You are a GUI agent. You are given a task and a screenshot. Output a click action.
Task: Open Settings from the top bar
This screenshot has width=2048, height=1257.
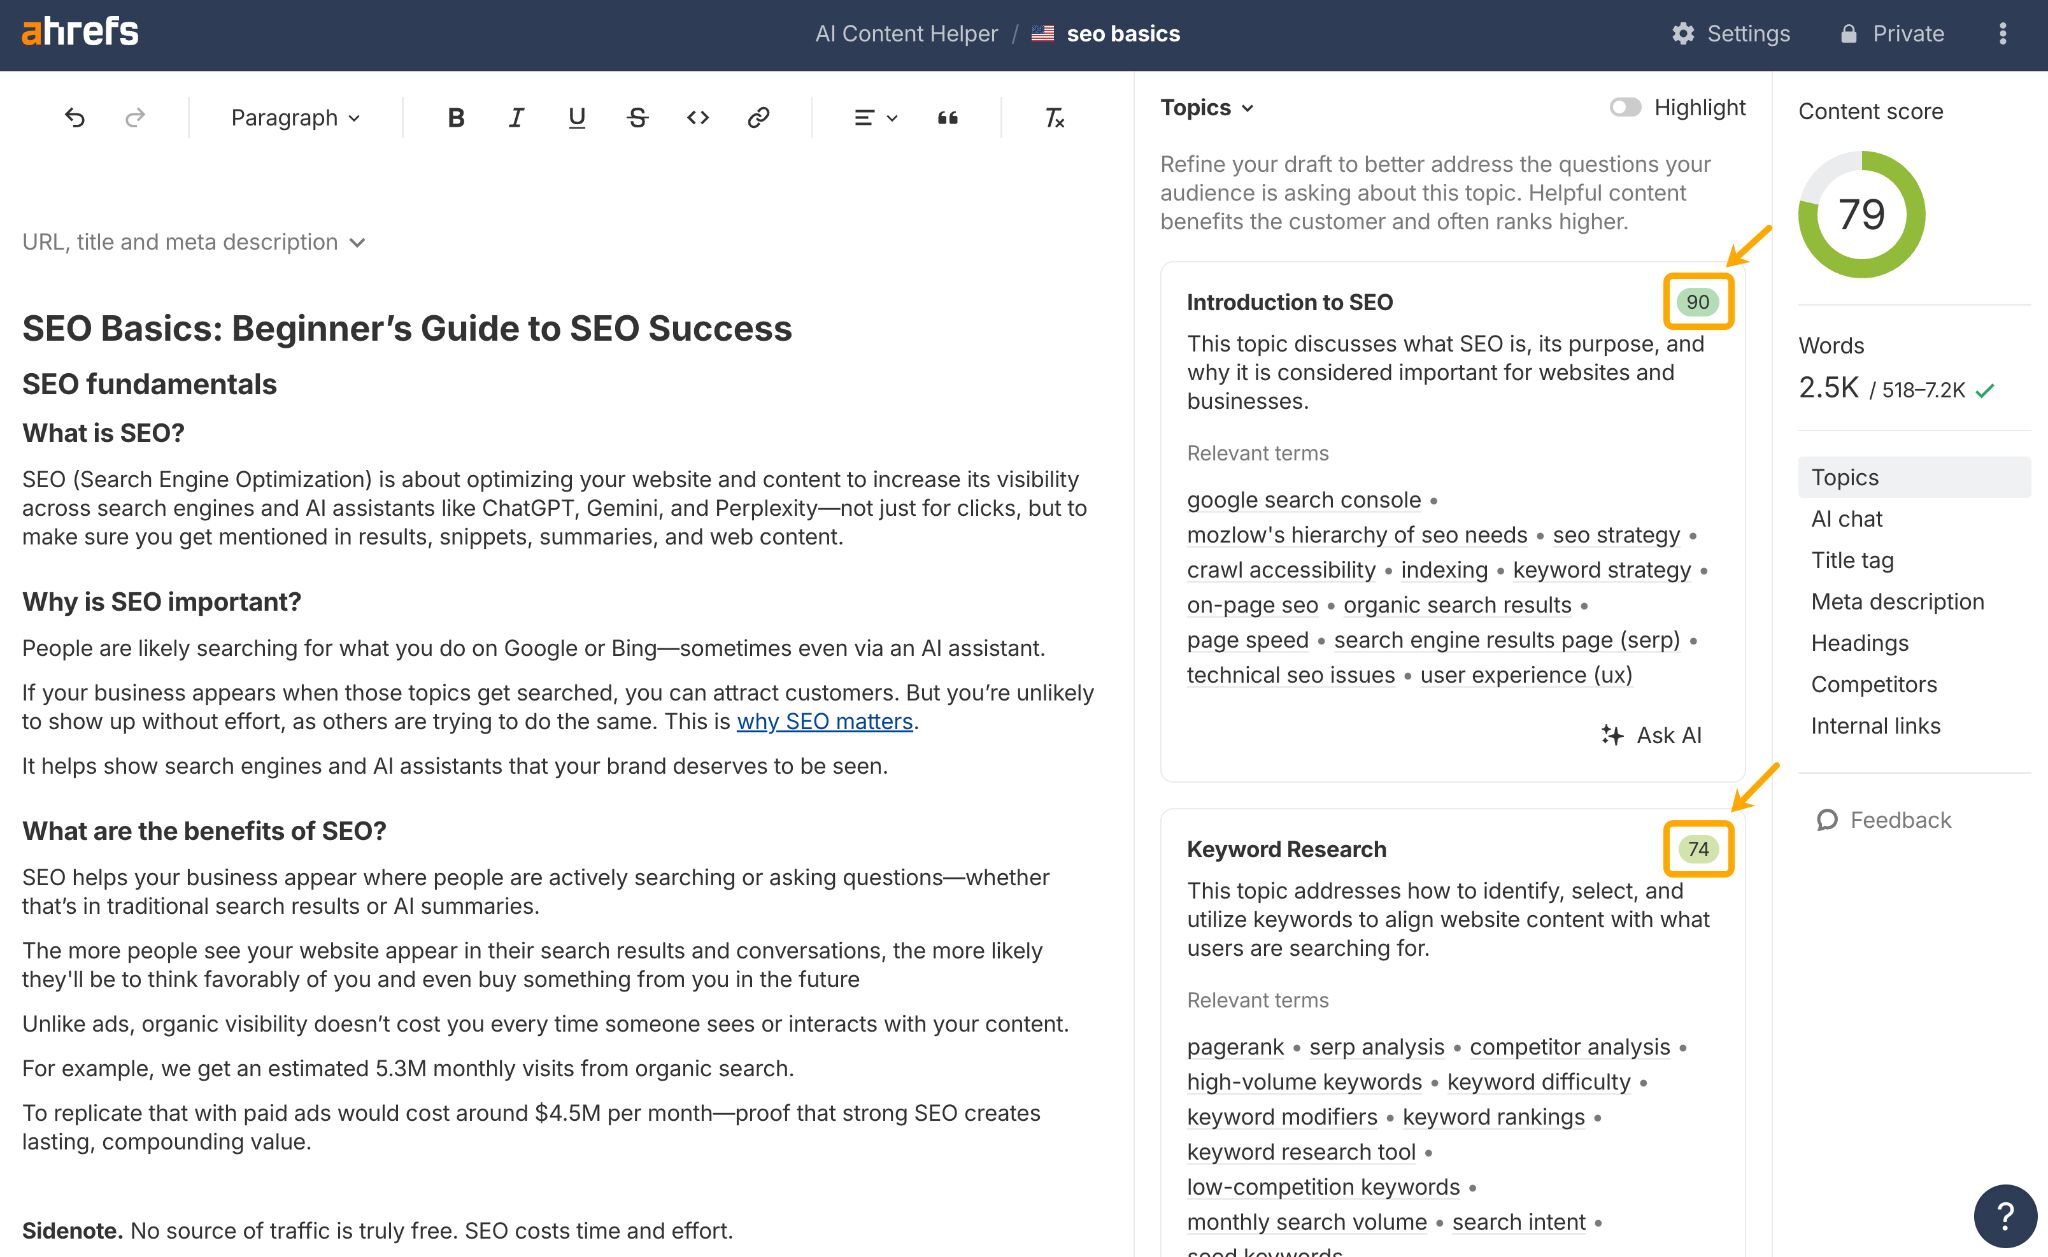pyautogui.click(x=1732, y=33)
